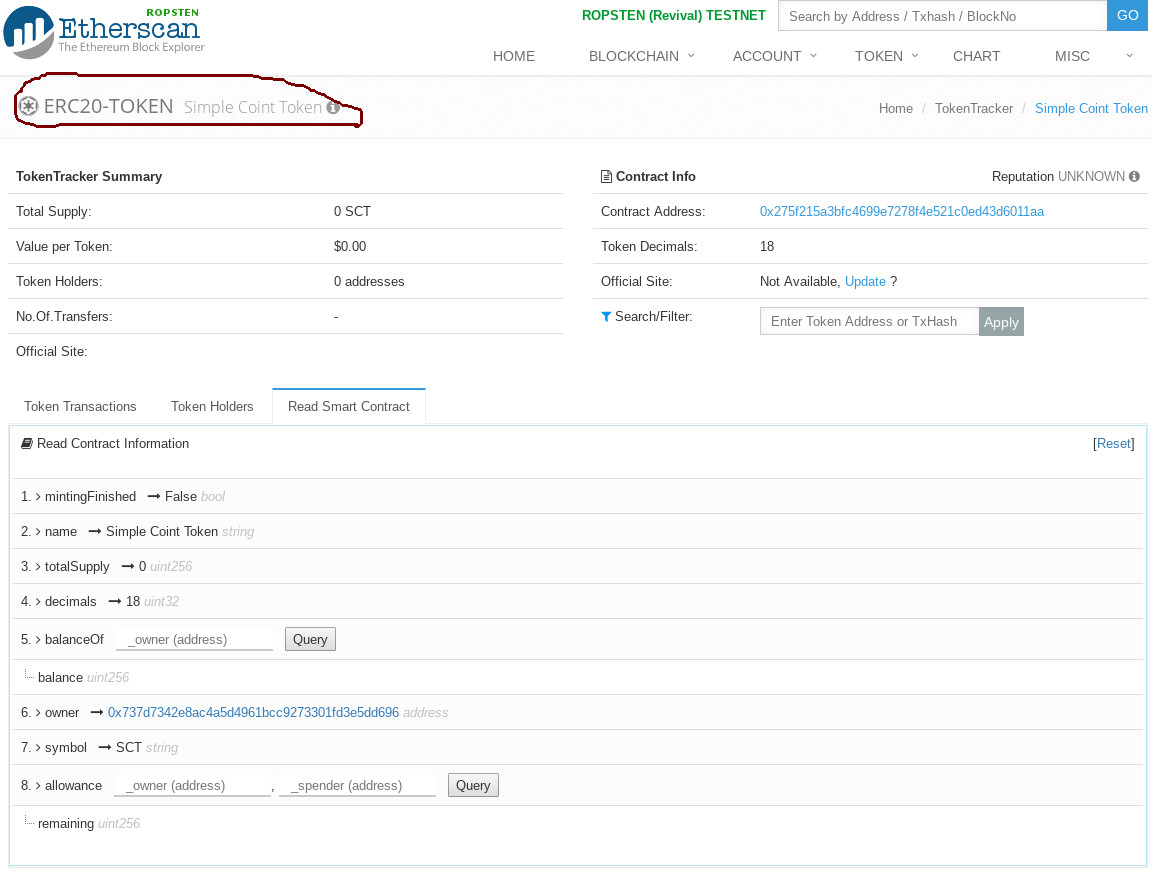Expand the ACCOUNT dropdown menu
Screen dimensions: 1152x872
point(774,57)
